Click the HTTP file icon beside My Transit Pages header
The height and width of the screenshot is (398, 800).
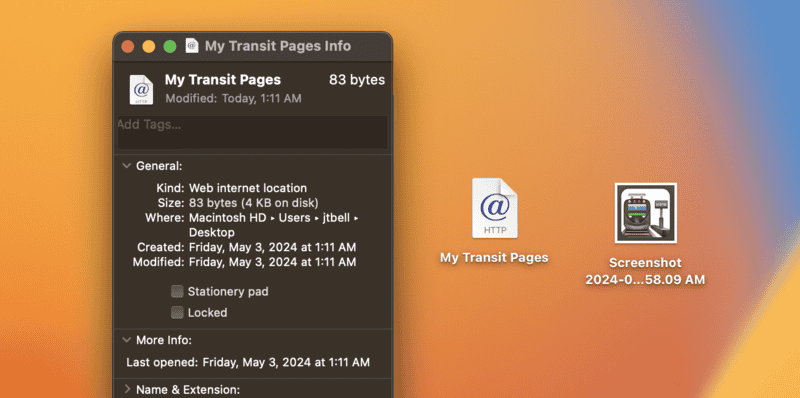141,89
